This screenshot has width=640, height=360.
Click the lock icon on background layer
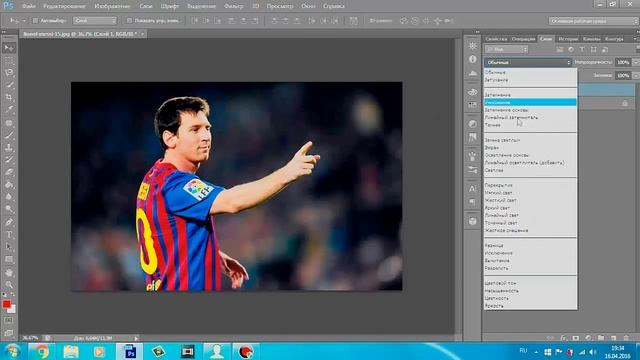(625, 104)
